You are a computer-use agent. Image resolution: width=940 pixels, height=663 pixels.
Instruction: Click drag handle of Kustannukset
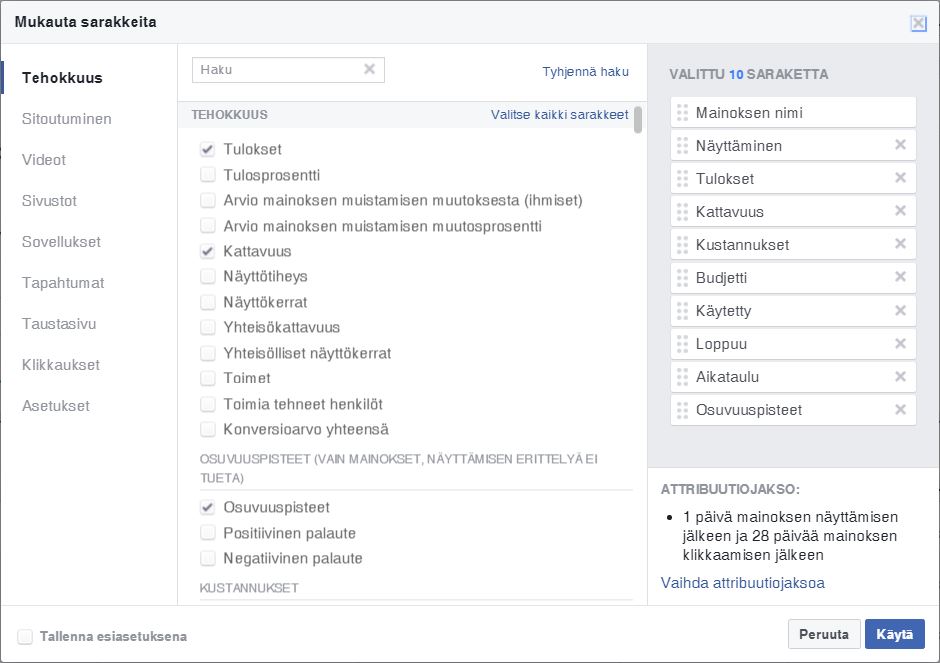click(682, 245)
